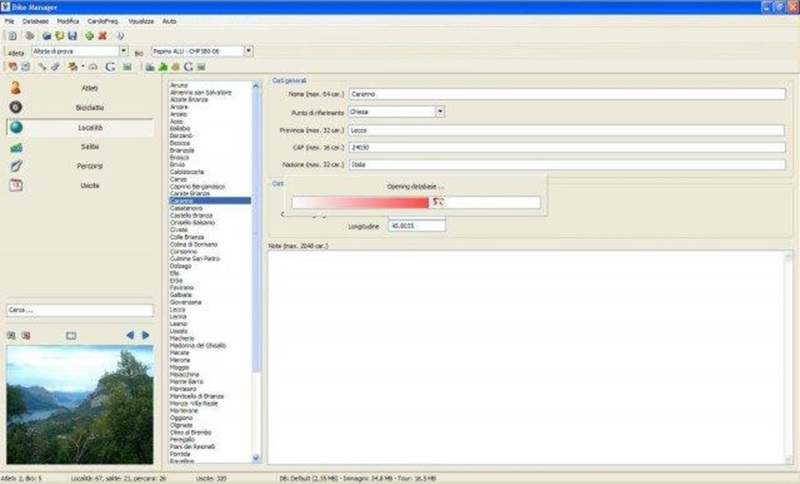Click the fullscreen image icon above the photo

coord(71,336)
